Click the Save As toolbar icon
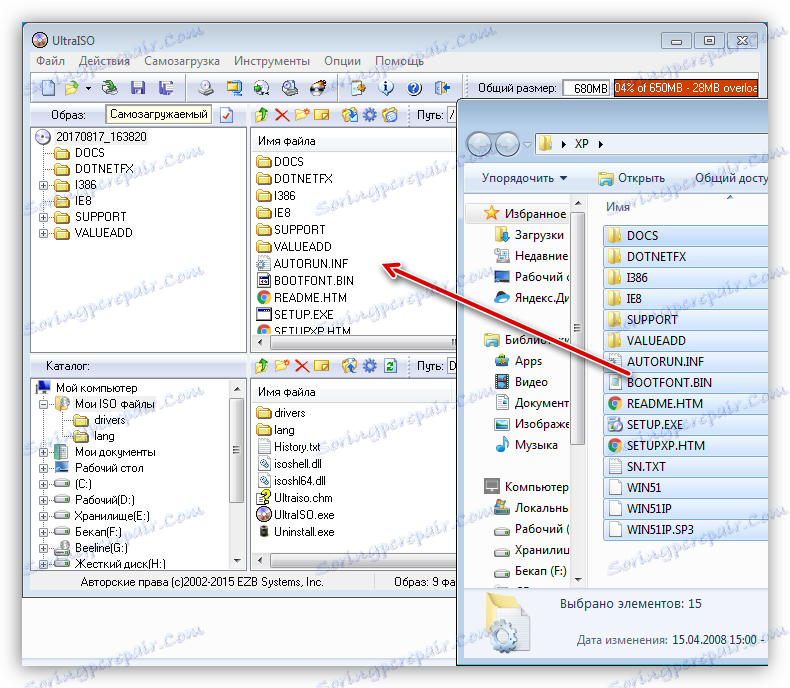Screen dimensions: 790x688 coord(166,88)
